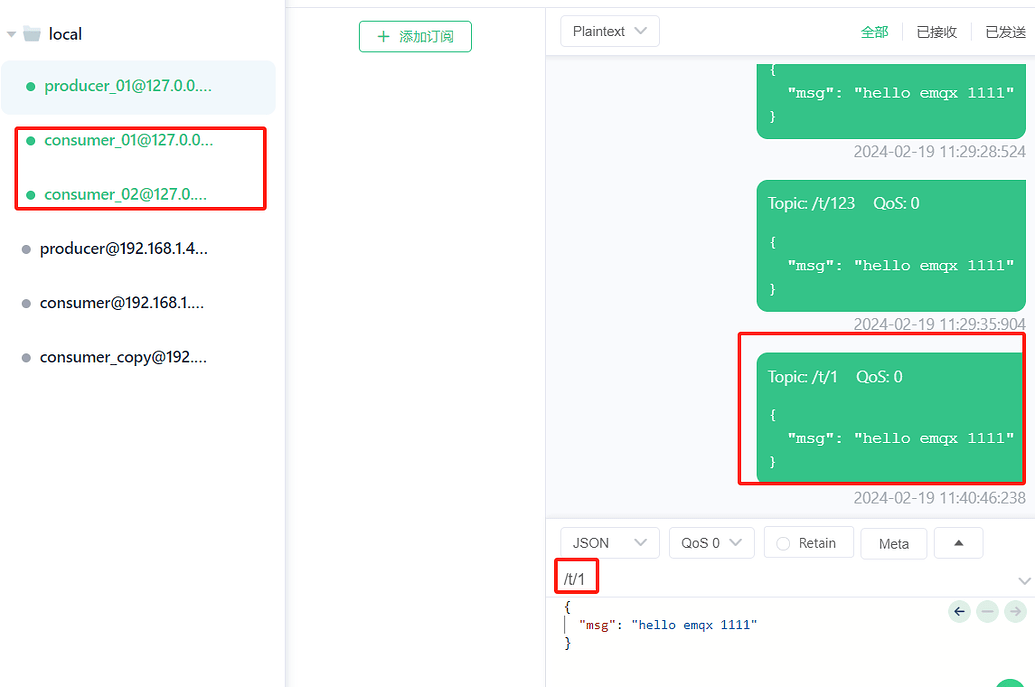Click the previous payload history arrow

pos(960,611)
